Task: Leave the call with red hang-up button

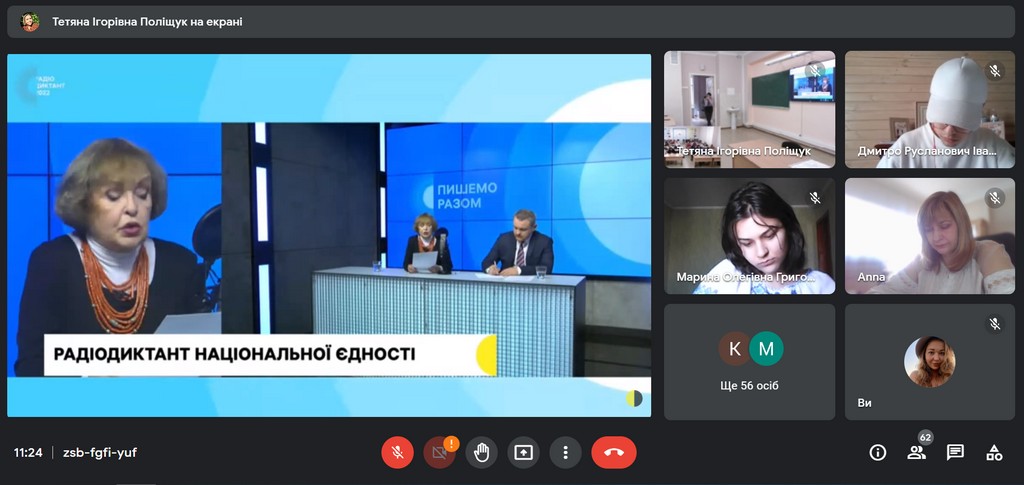Action: tap(613, 452)
